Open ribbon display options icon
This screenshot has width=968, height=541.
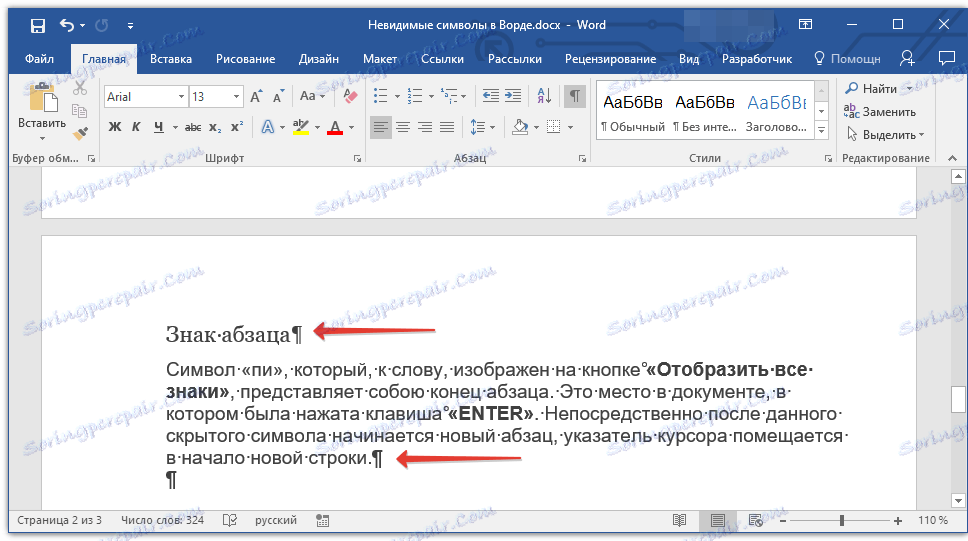click(x=805, y=25)
